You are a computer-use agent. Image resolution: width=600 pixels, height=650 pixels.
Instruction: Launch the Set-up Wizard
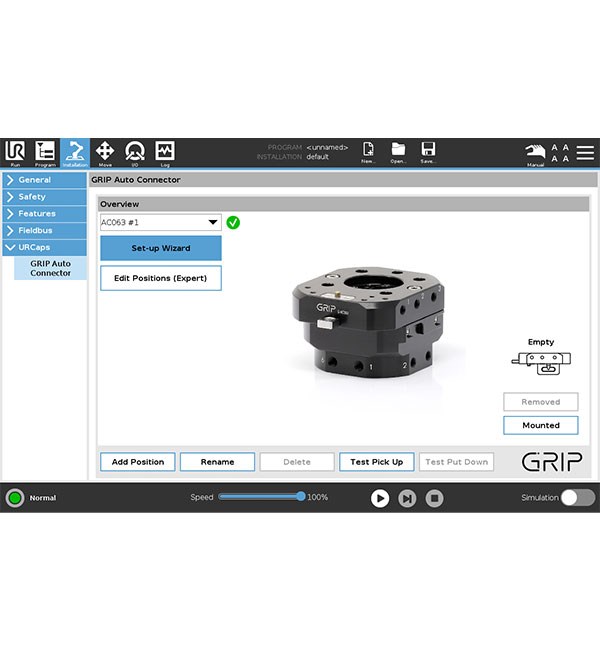click(161, 248)
